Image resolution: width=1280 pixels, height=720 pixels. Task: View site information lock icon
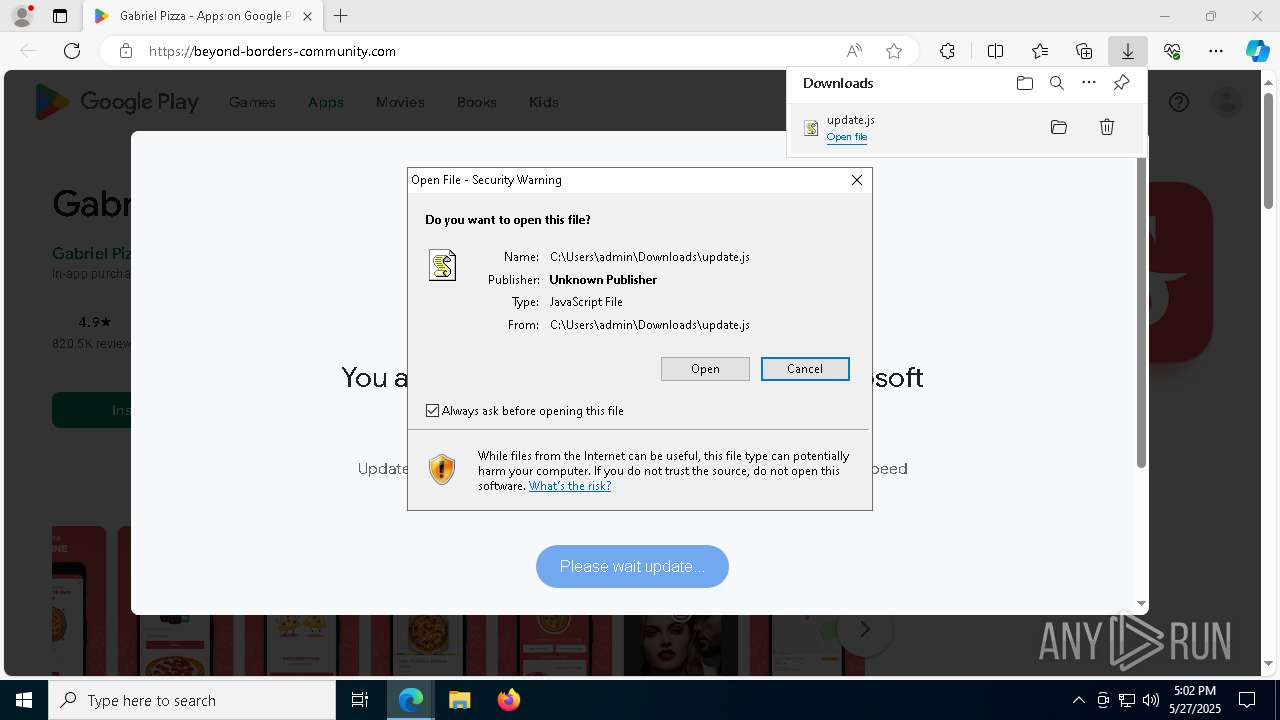(126, 51)
